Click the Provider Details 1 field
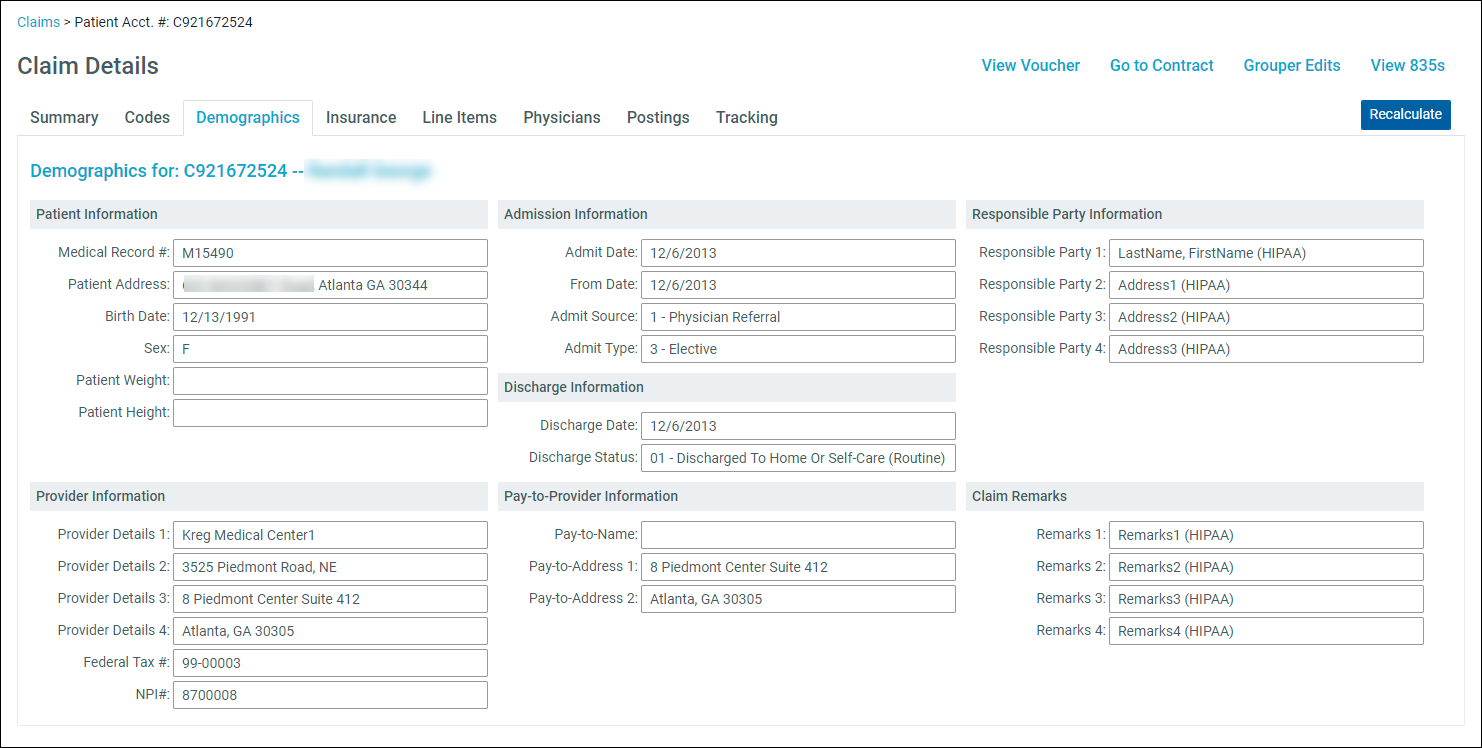The height and width of the screenshot is (748, 1482). click(x=330, y=535)
